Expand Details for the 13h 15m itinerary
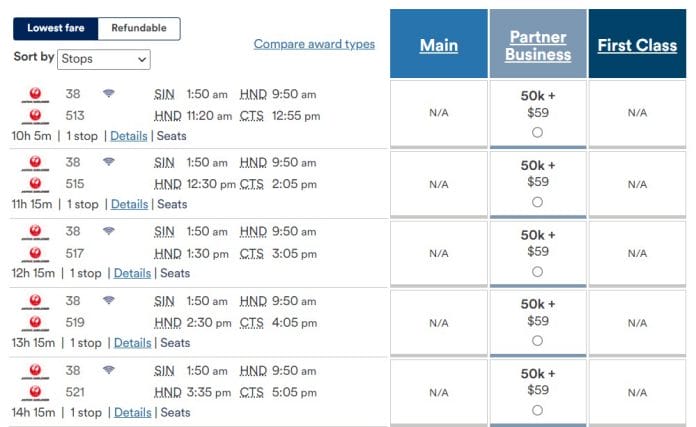696x427 pixels. pos(132,343)
